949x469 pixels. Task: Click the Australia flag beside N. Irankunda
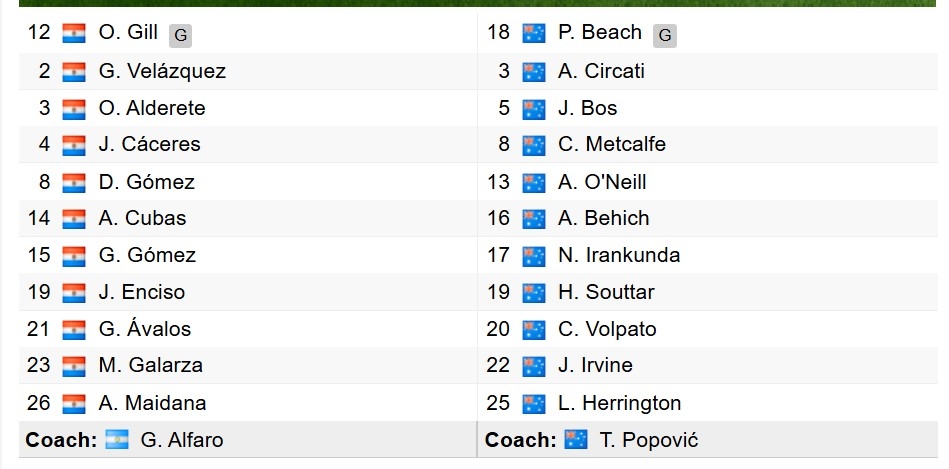click(534, 256)
